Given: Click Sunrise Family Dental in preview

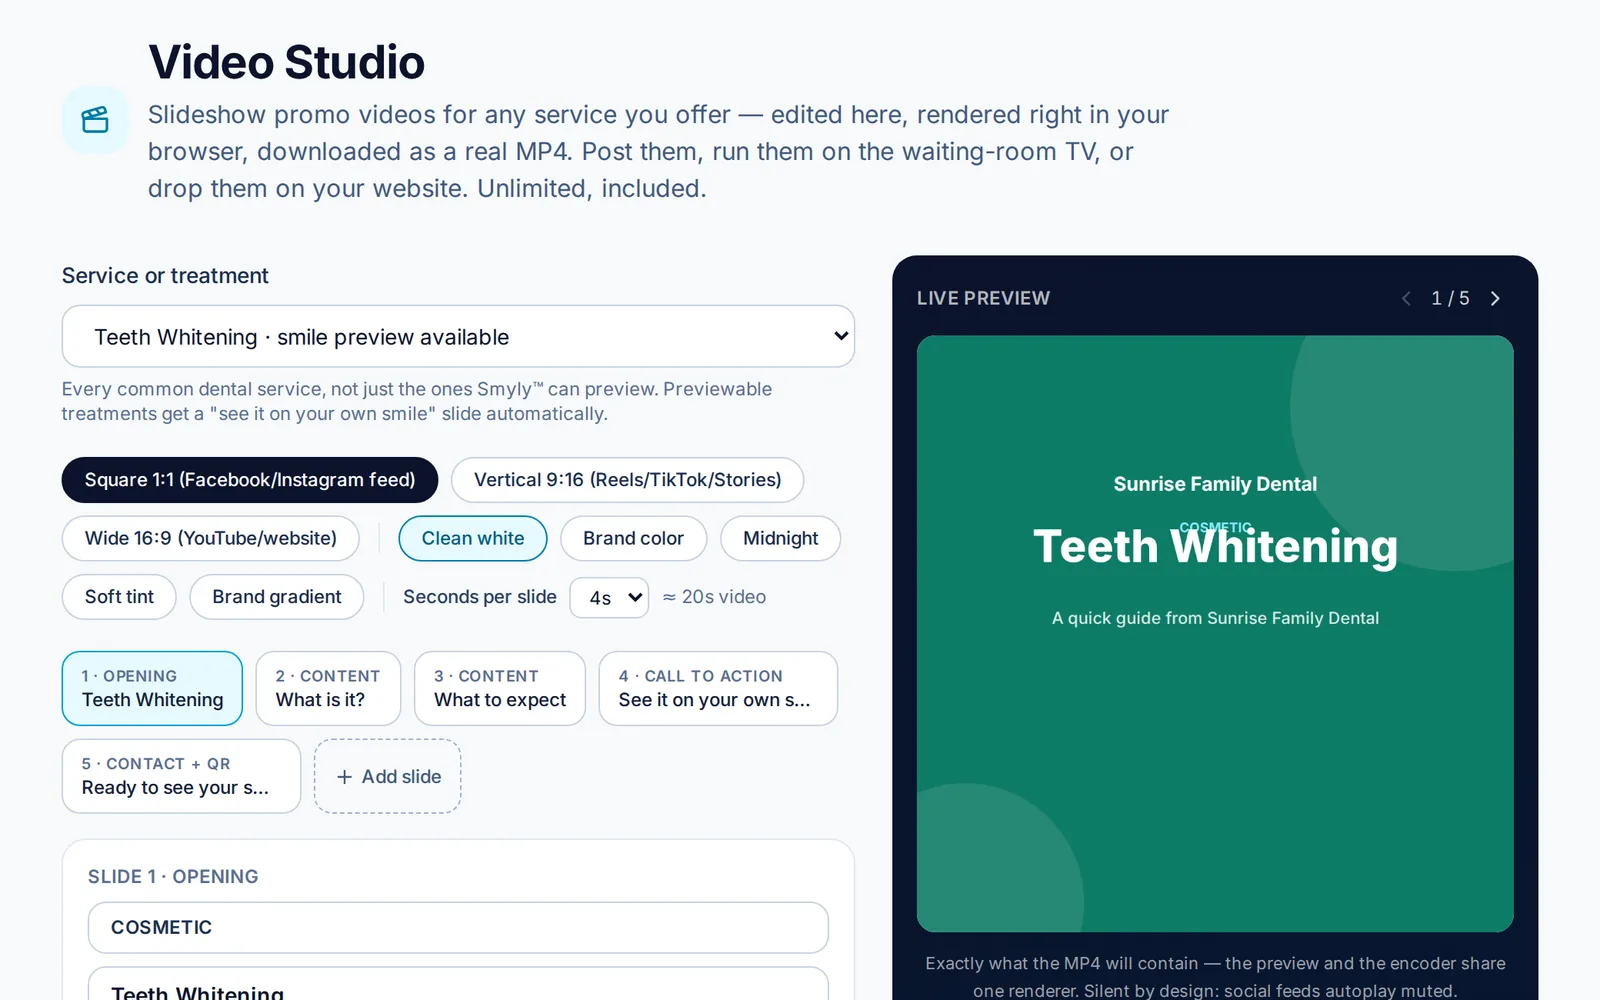Looking at the screenshot, I should (x=1215, y=484).
